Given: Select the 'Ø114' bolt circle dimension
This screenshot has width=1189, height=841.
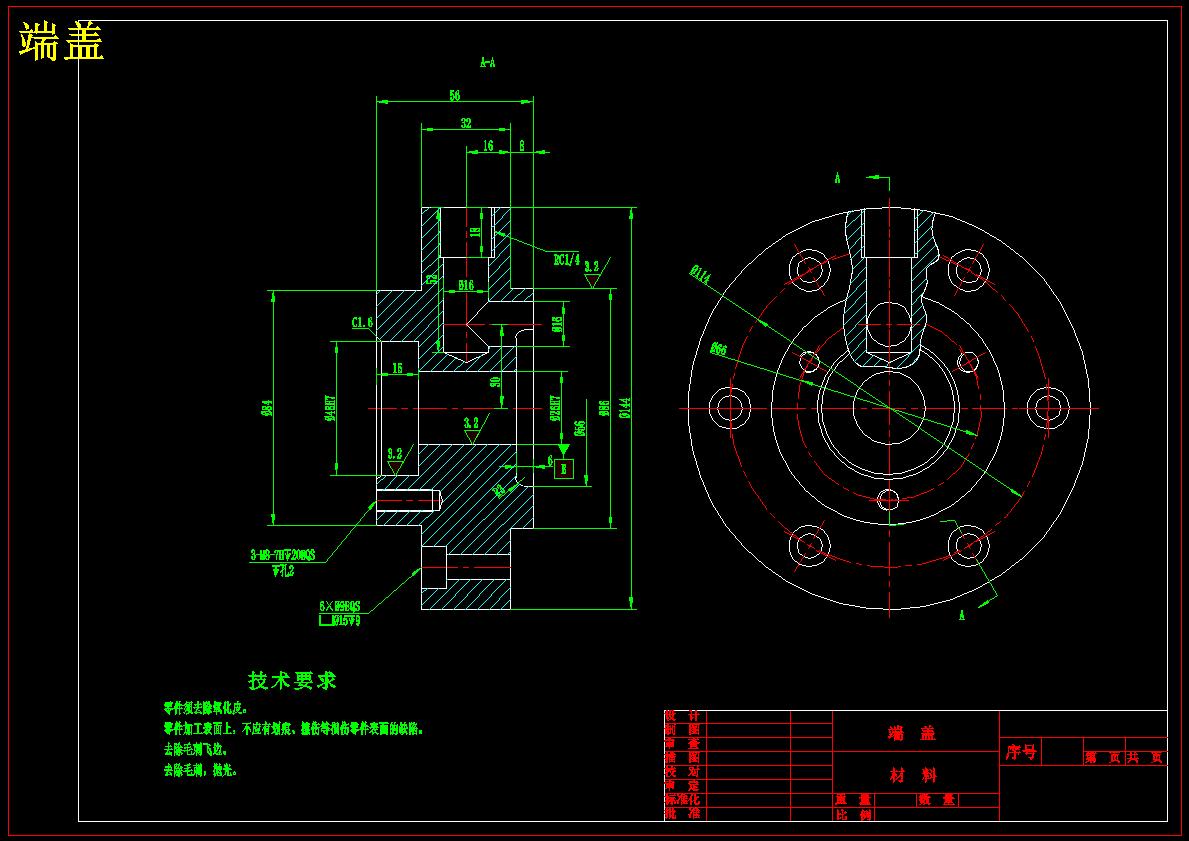Looking at the screenshot, I should pos(700,275).
